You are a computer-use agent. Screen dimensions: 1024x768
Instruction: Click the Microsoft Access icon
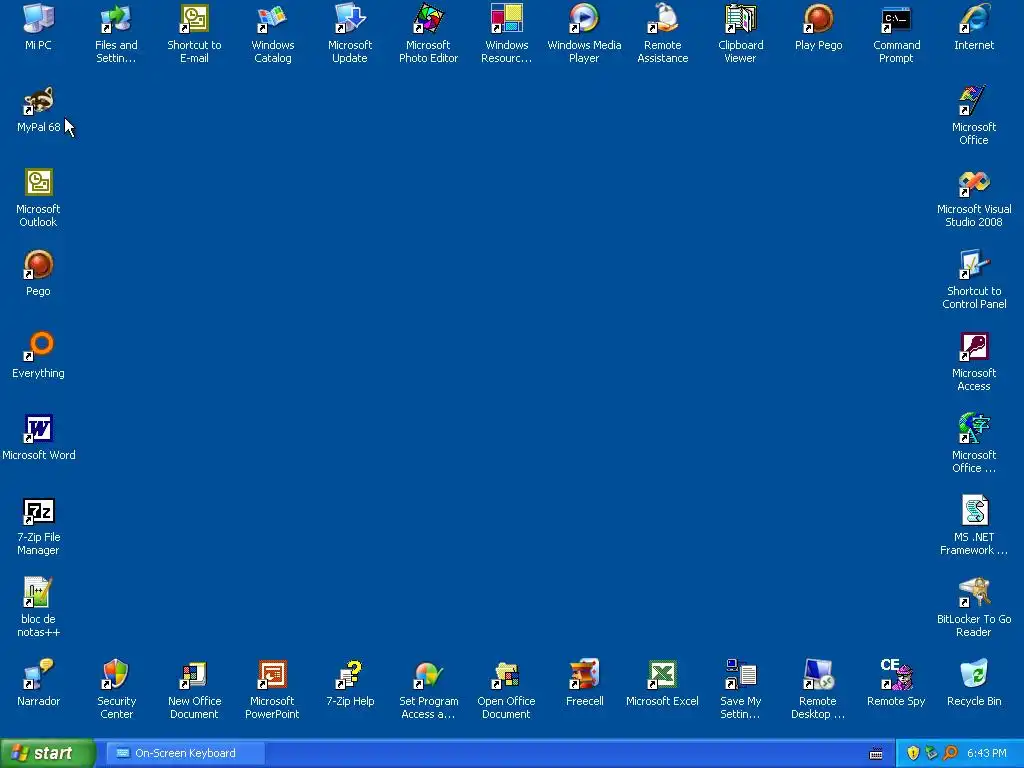(x=974, y=347)
